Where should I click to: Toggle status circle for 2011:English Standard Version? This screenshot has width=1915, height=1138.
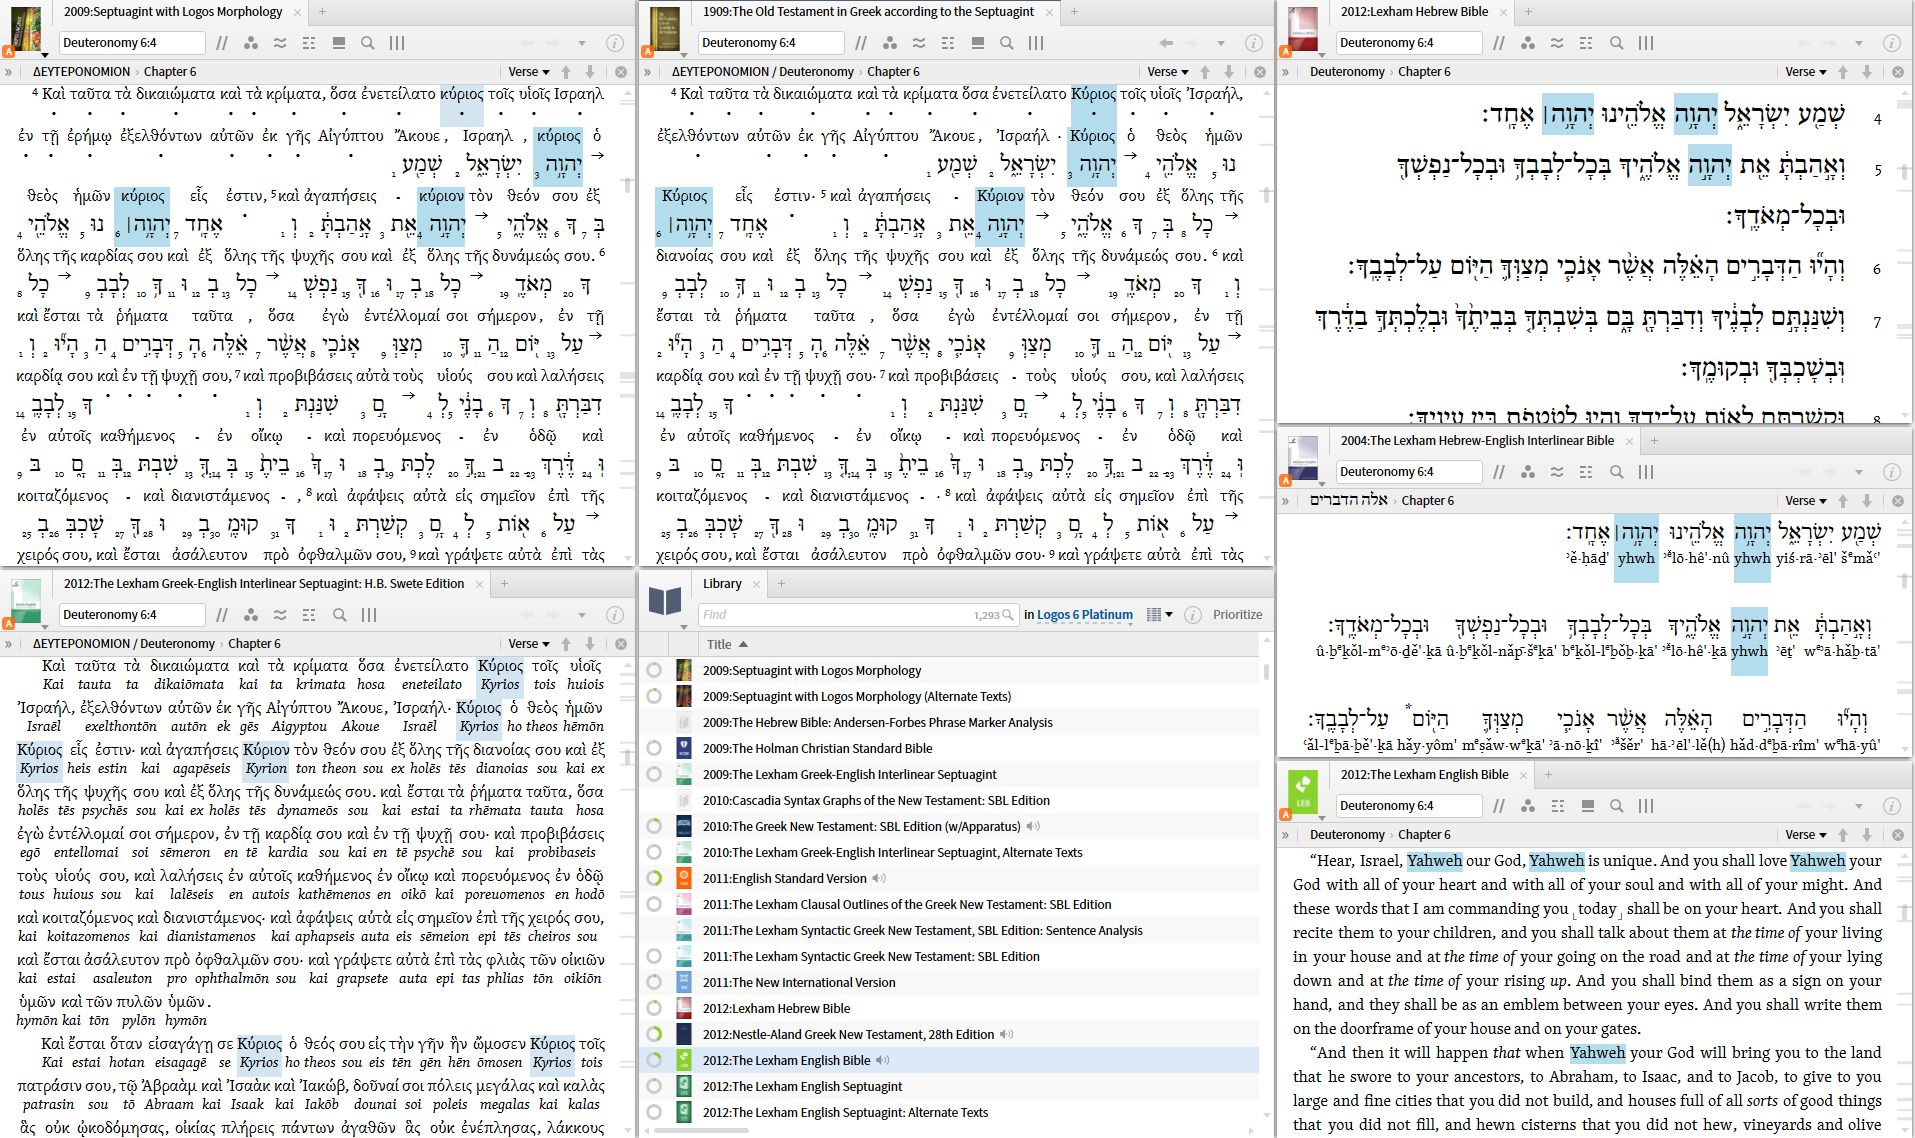(x=654, y=878)
